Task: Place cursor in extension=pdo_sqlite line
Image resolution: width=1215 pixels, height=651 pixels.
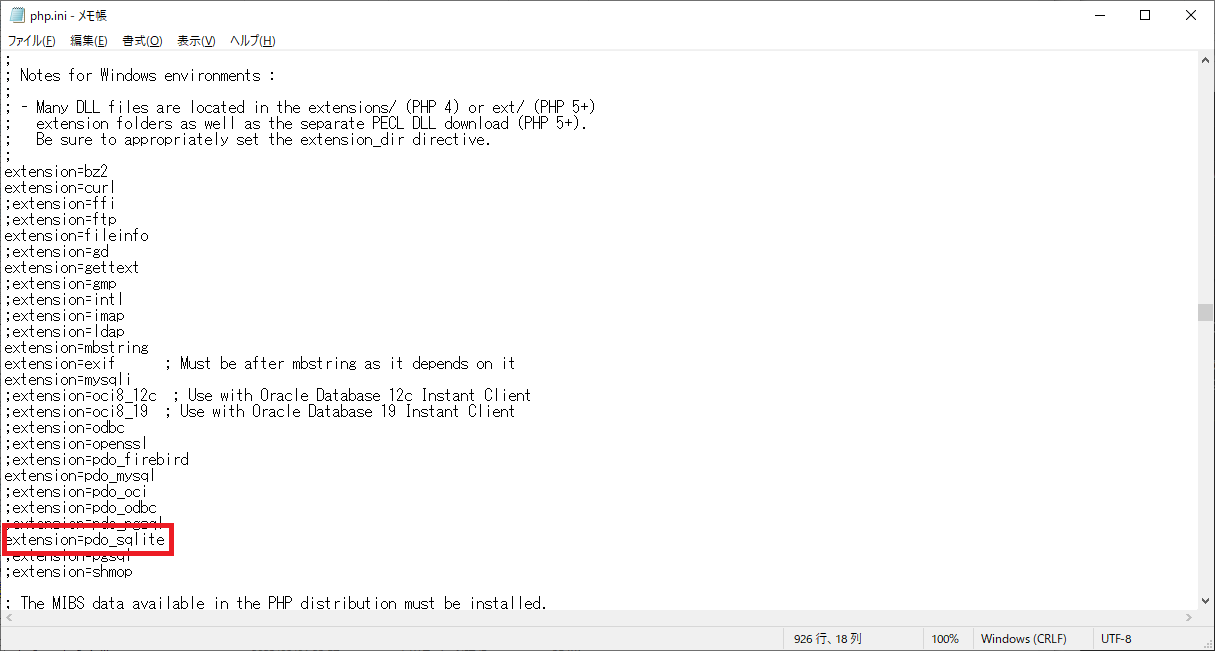Action: (85, 540)
